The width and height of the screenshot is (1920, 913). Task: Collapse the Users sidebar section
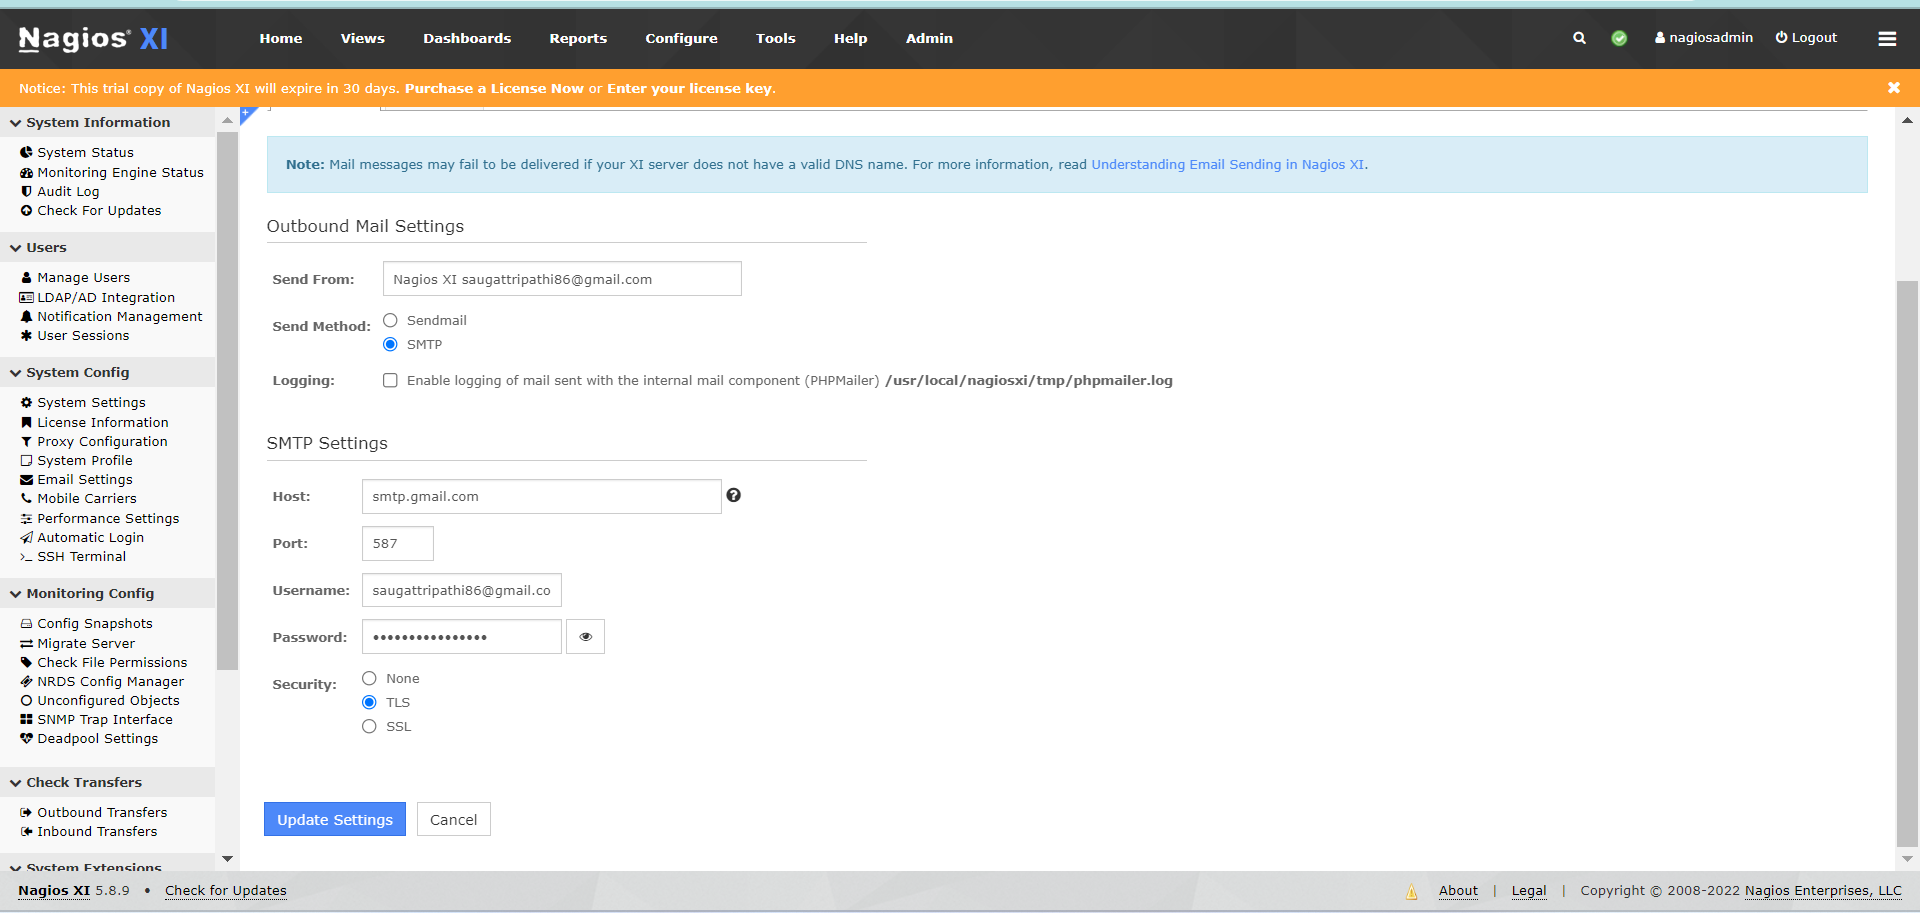pyautogui.click(x=107, y=247)
